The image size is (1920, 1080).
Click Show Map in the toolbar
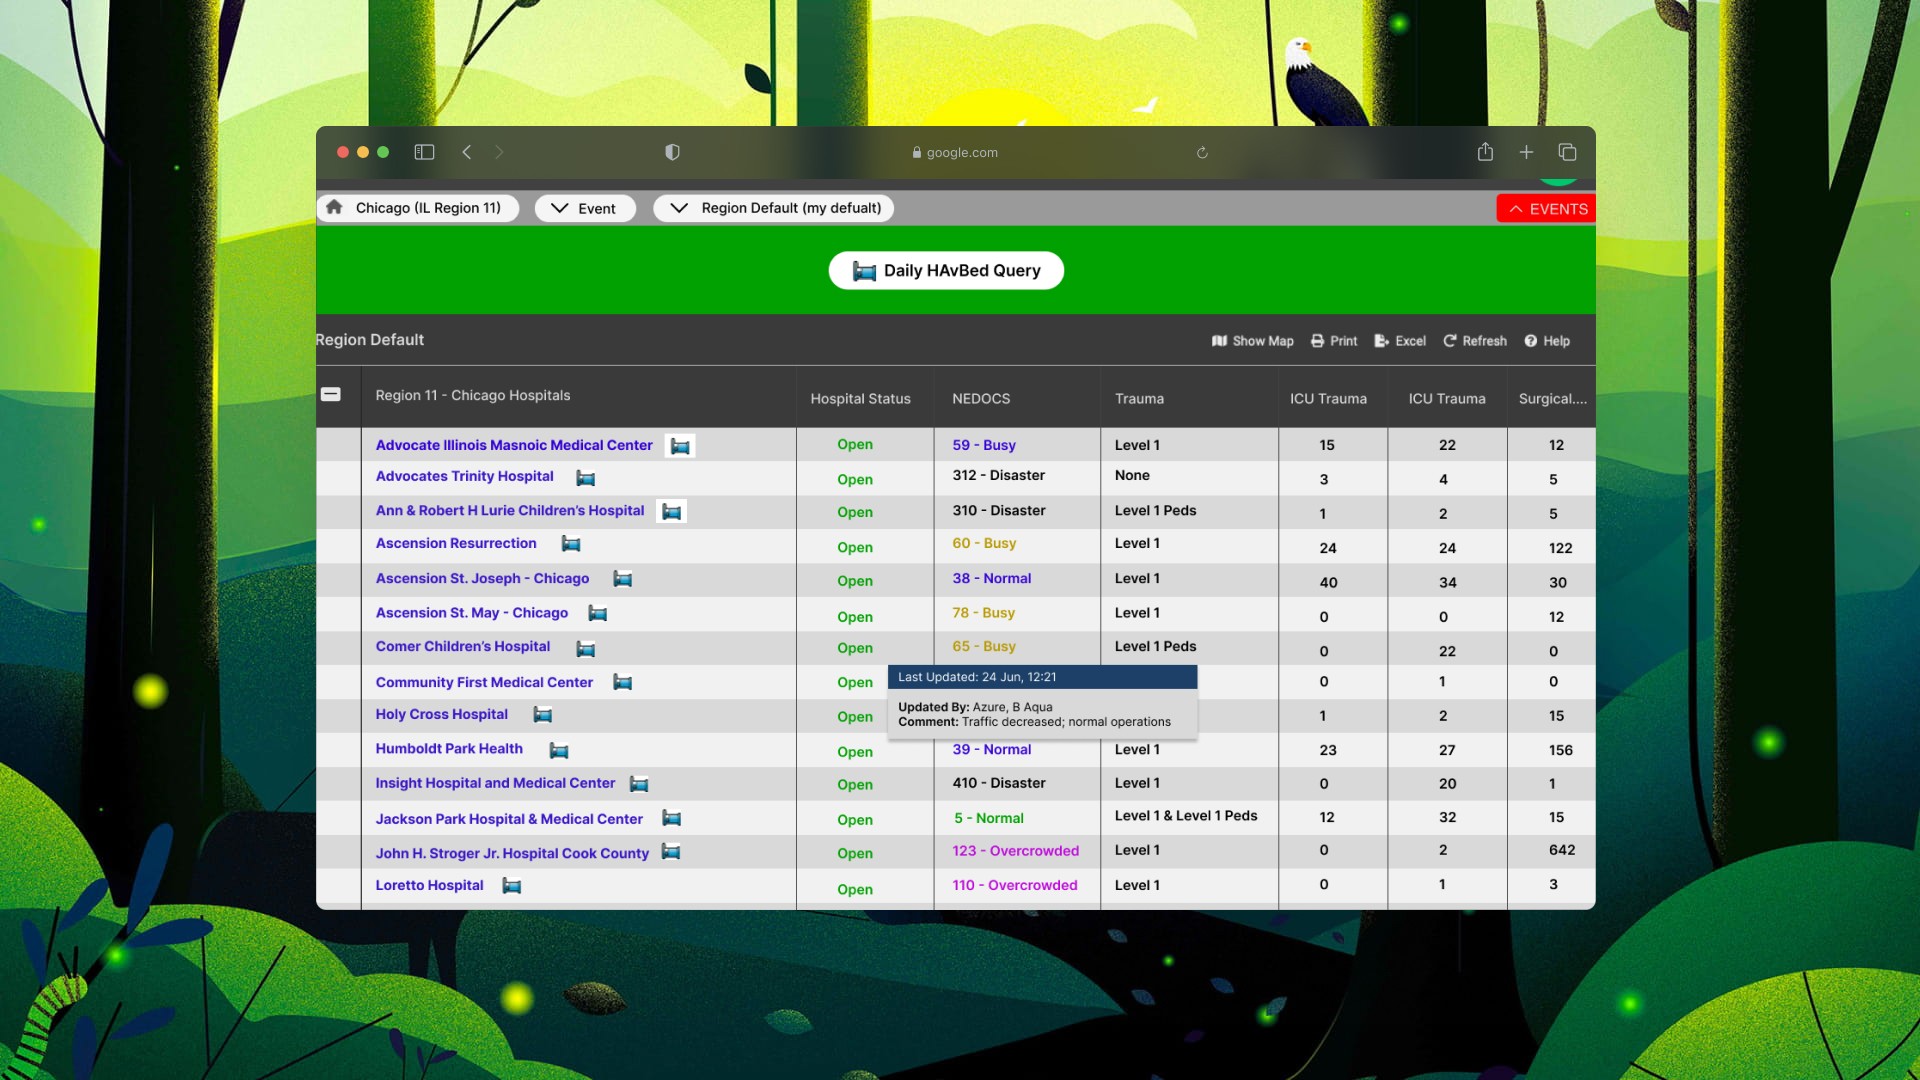pos(1252,341)
